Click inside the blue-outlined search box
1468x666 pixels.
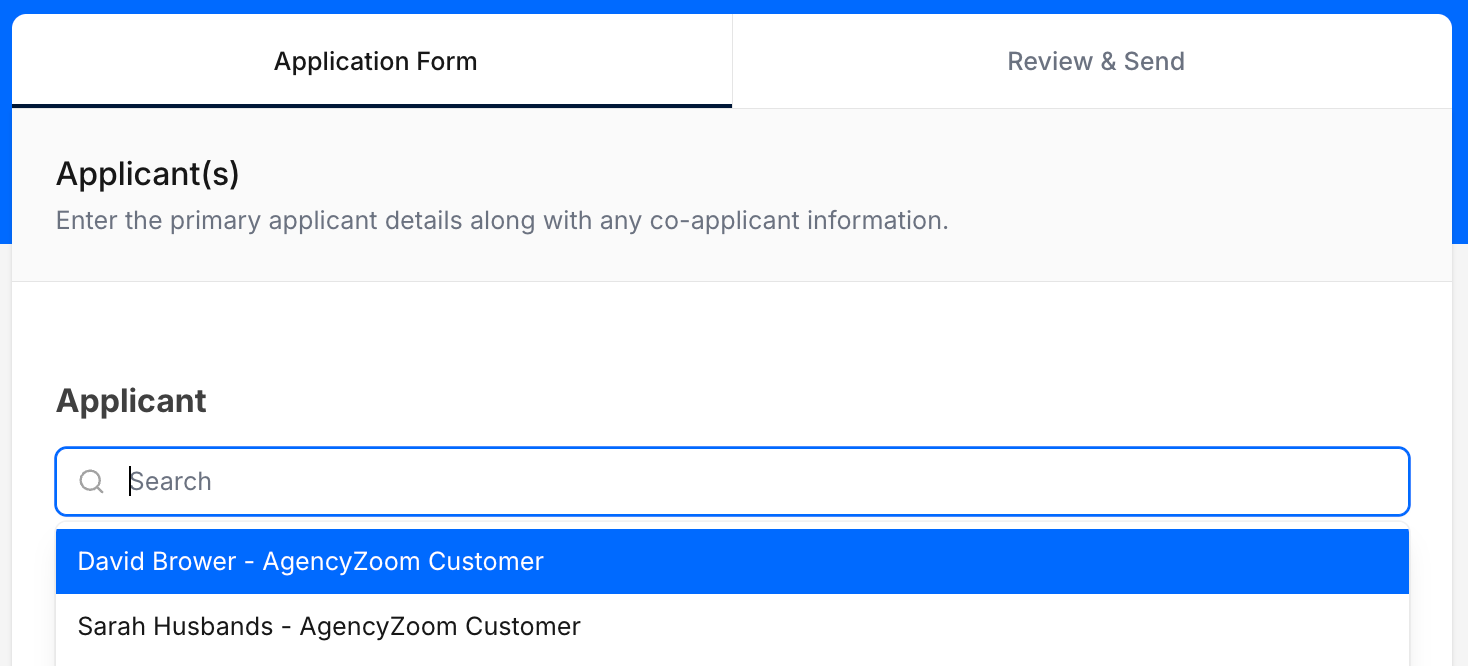click(760, 482)
